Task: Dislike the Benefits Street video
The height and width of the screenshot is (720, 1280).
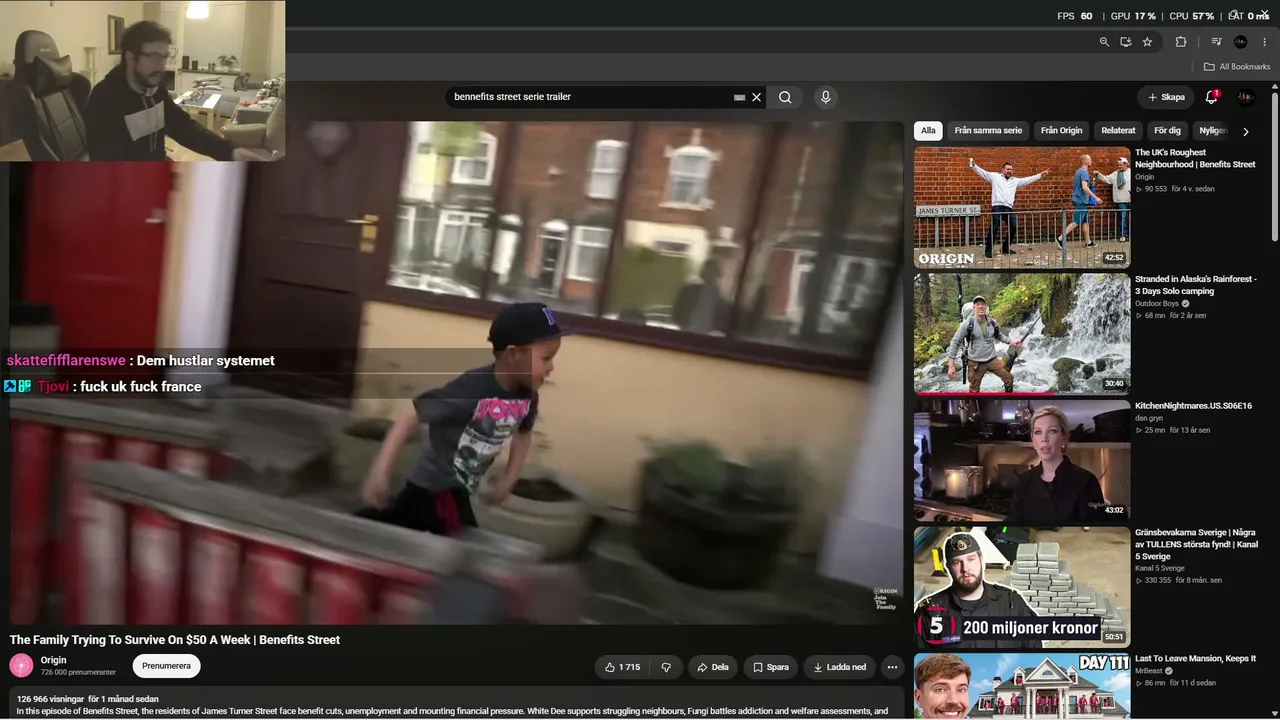Action: pos(665,667)
